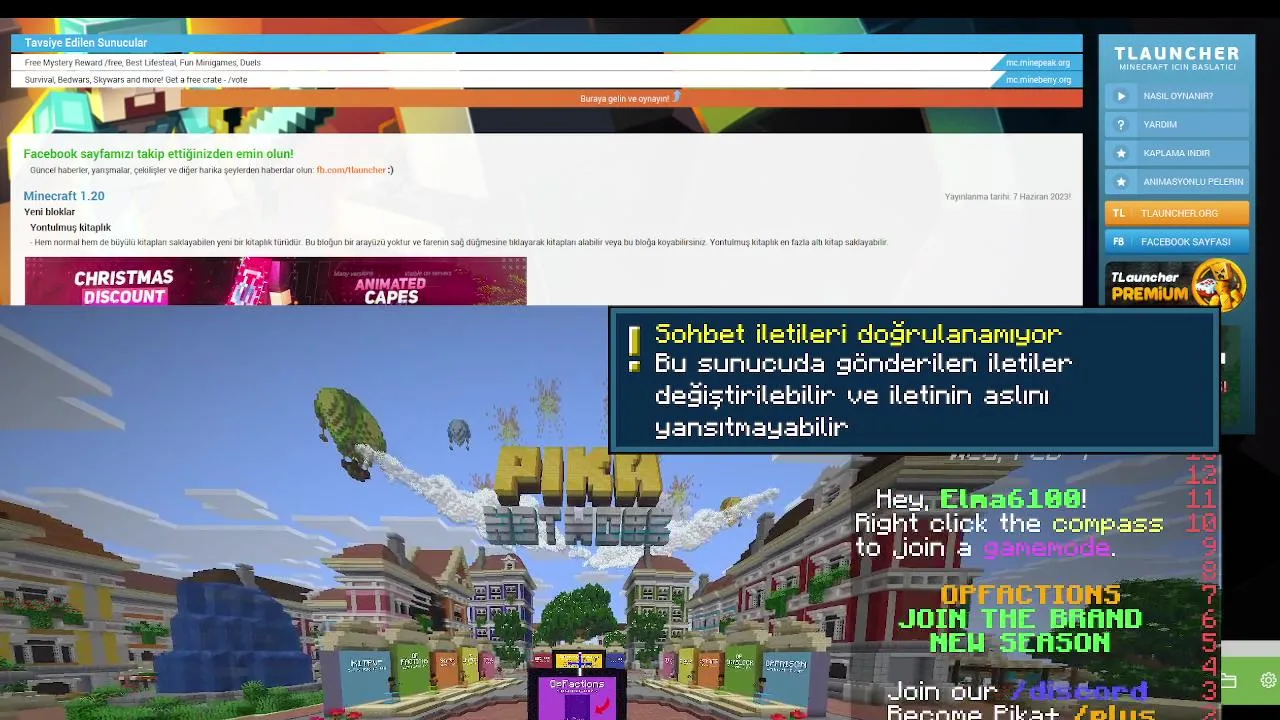Click the TLauncher logo in the sidebar
This screenshot has width=1280, height=720.
pyautogui.click(x=1177, y=57)
